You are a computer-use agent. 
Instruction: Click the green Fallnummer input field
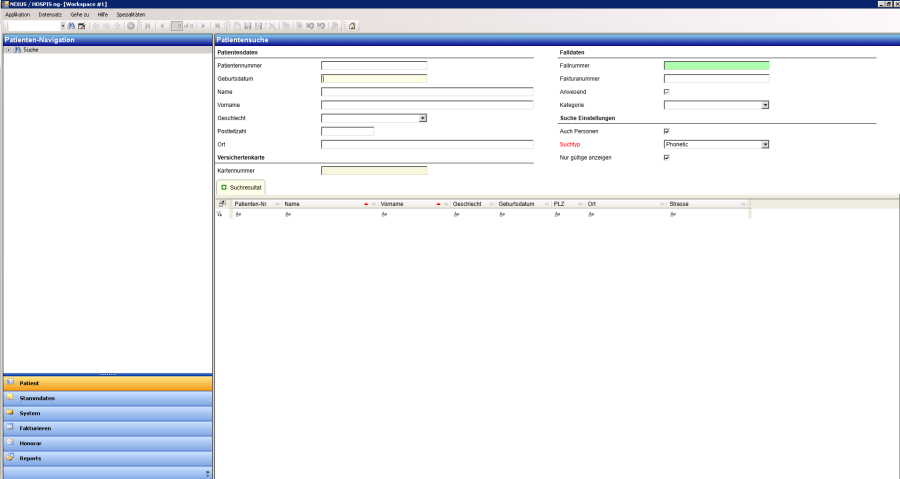click(x=716, y=65)
